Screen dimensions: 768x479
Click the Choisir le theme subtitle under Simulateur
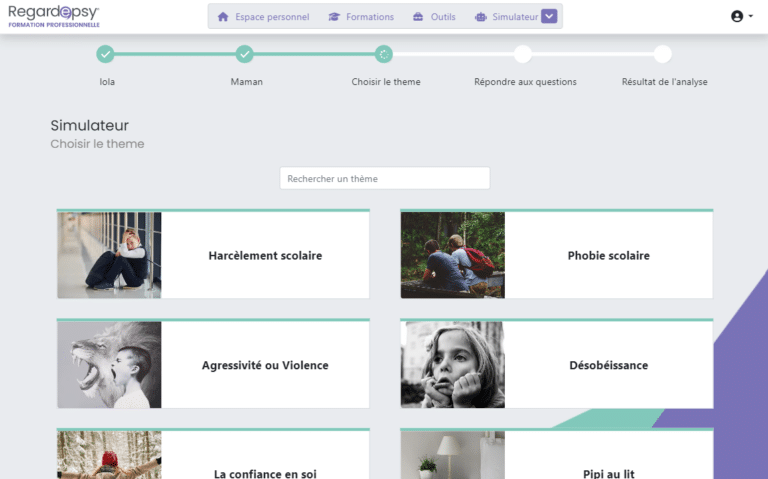tap(97, 144)
